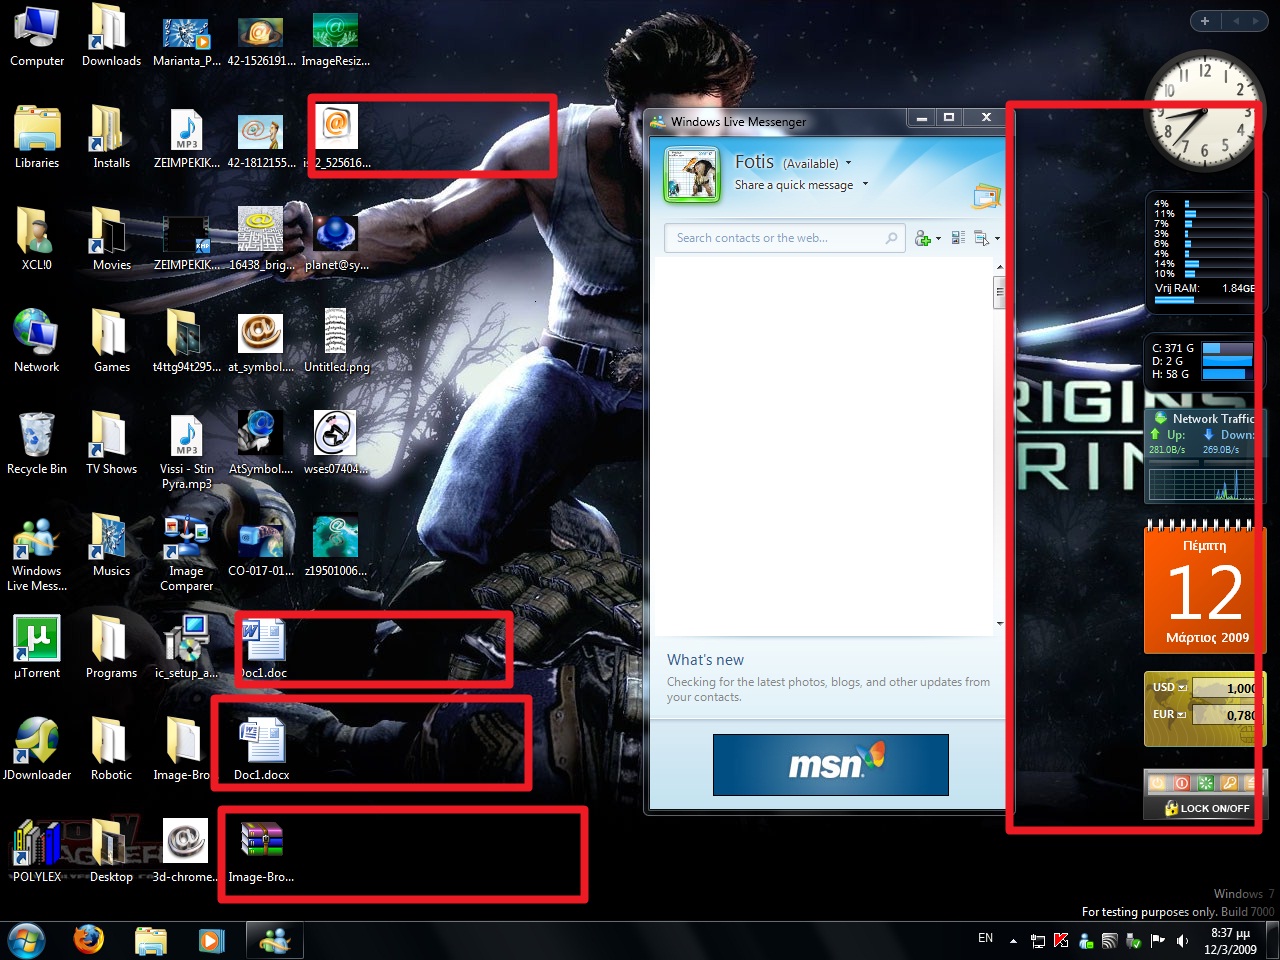1280x960 pixels.
Task: Select the POLYLEX desktop icon
Action: pyautogui.click(x=37, y=851)
